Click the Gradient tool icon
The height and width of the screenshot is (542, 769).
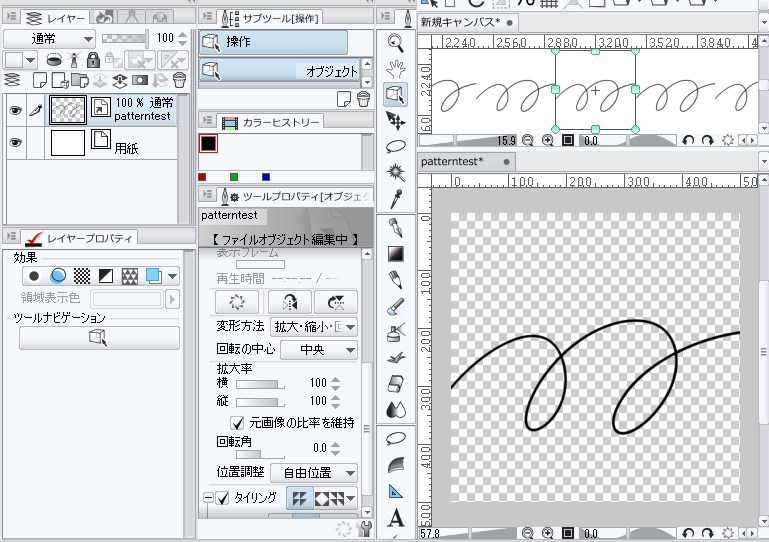[395, 253]
